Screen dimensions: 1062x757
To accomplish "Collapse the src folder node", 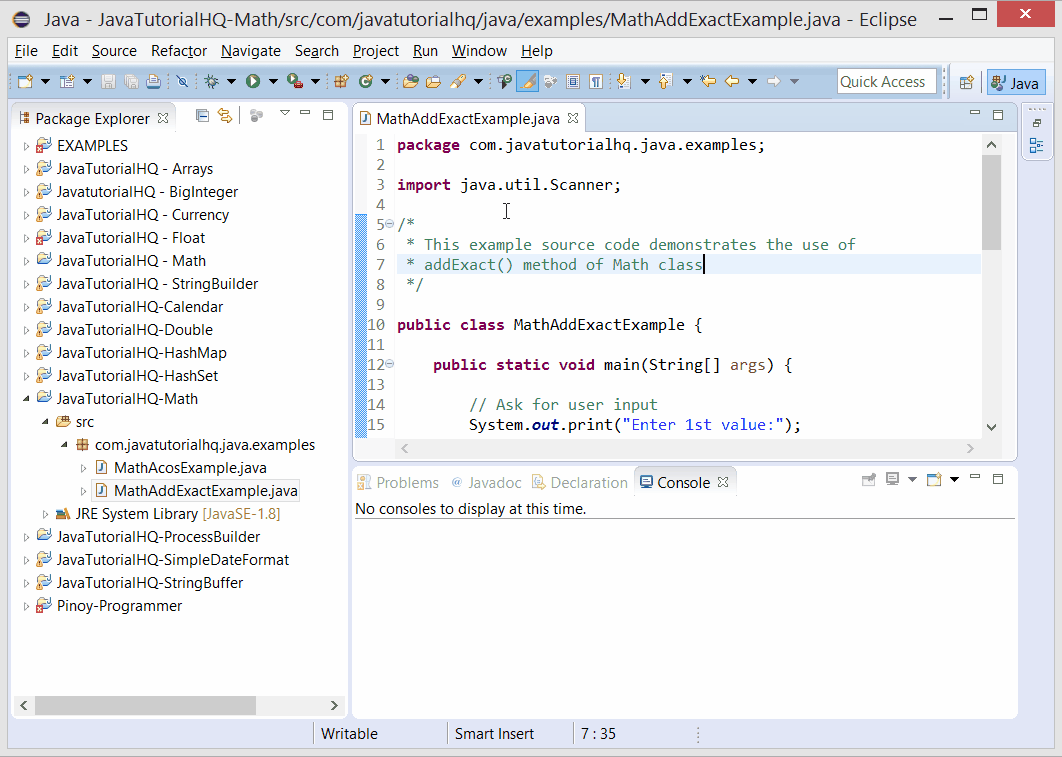I will click(x=45, y=422).
